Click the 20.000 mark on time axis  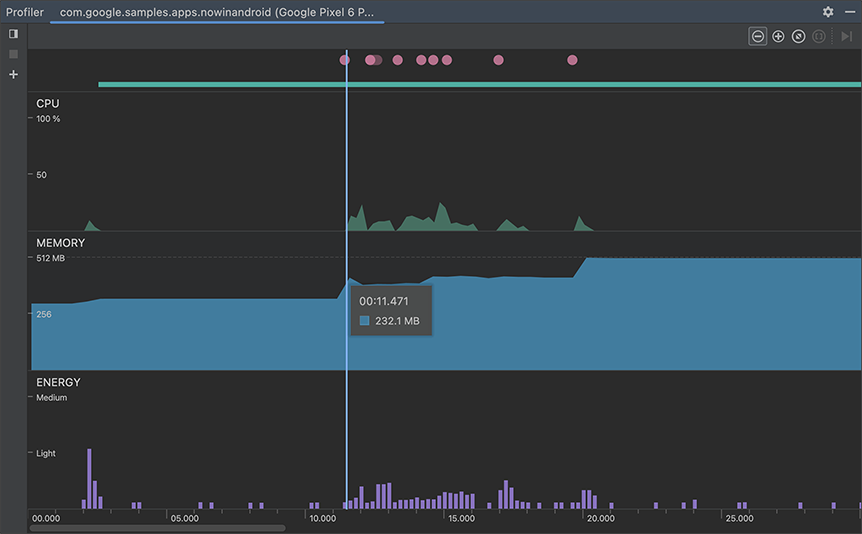[600, 518]
